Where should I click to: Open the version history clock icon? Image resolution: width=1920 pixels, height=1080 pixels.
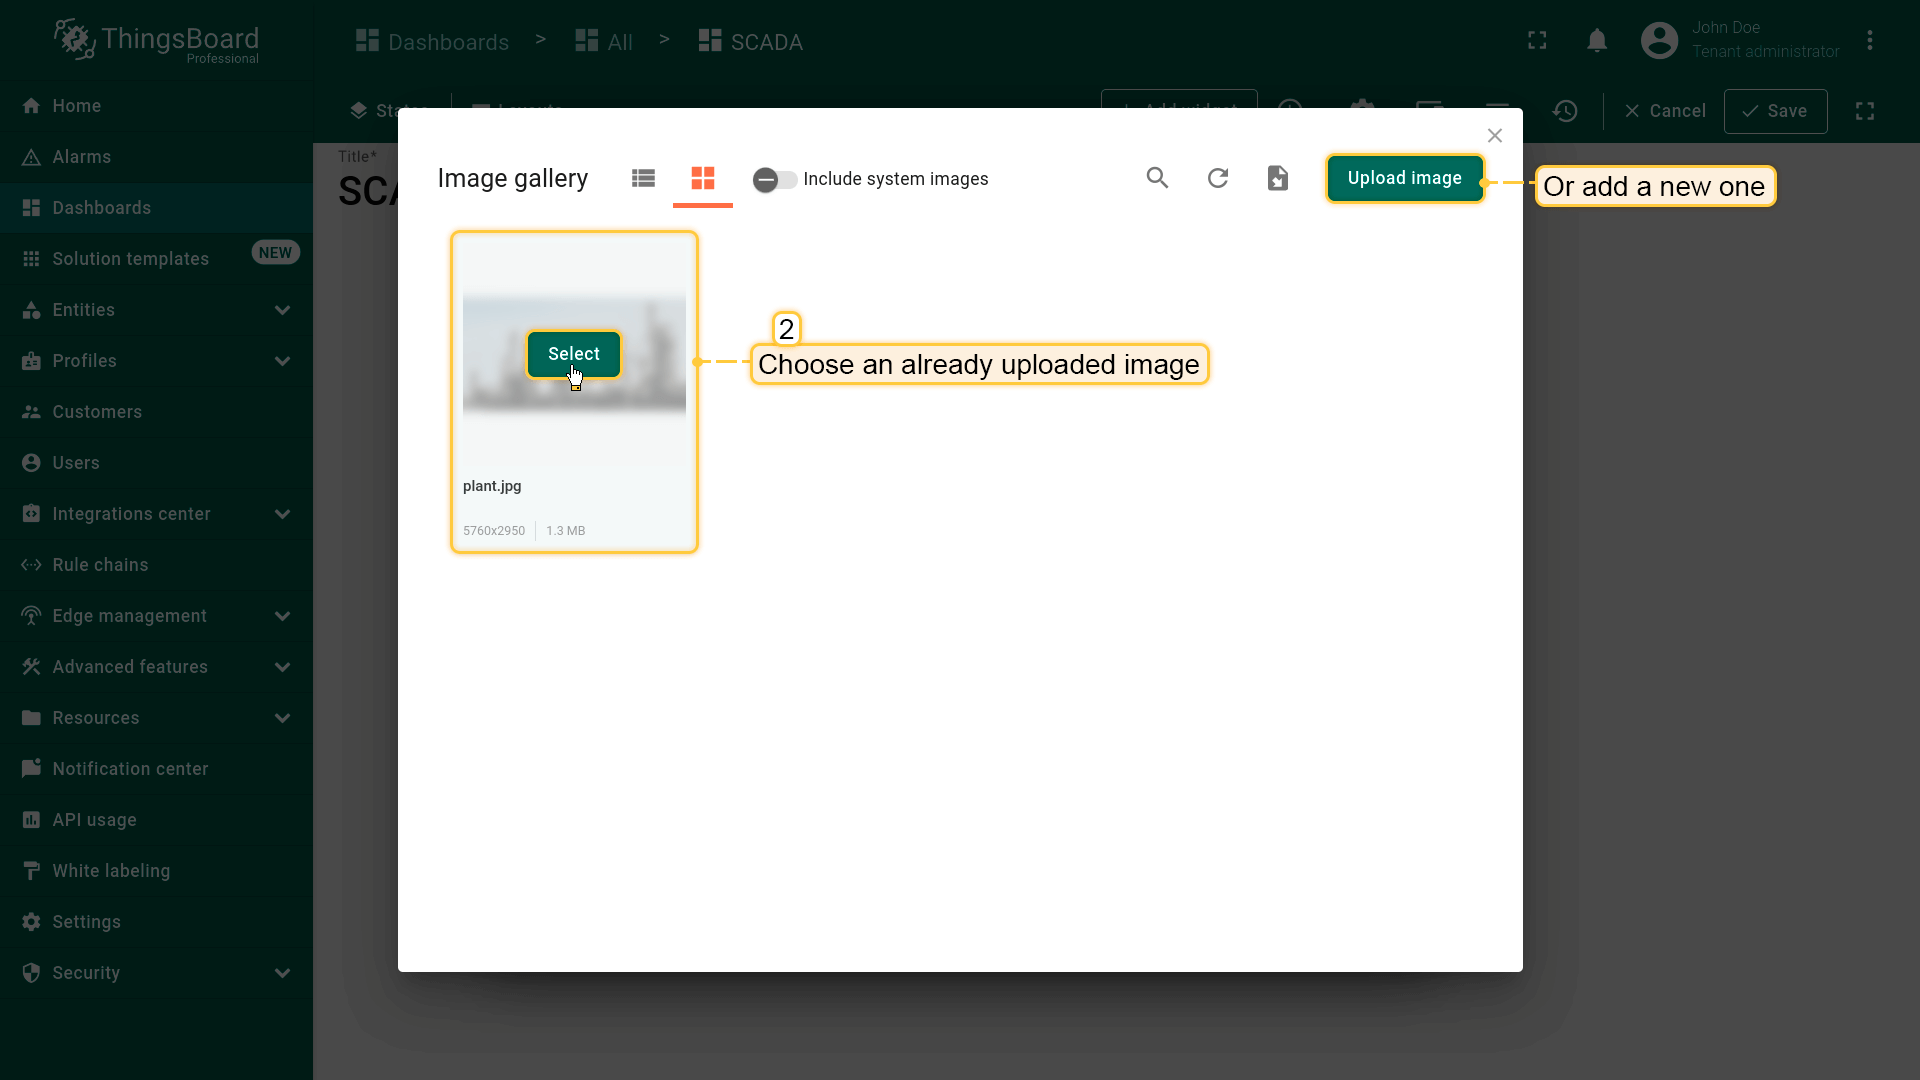click(1565, 111)
